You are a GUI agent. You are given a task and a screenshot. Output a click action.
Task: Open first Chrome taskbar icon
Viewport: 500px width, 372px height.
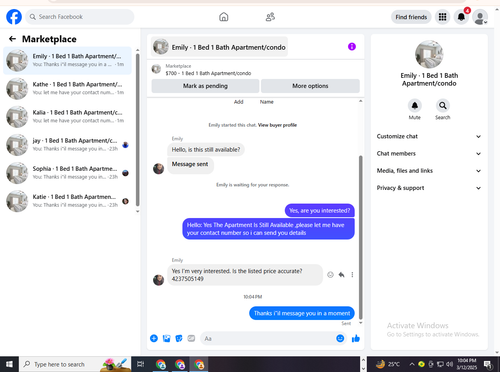tap(161, 364)
